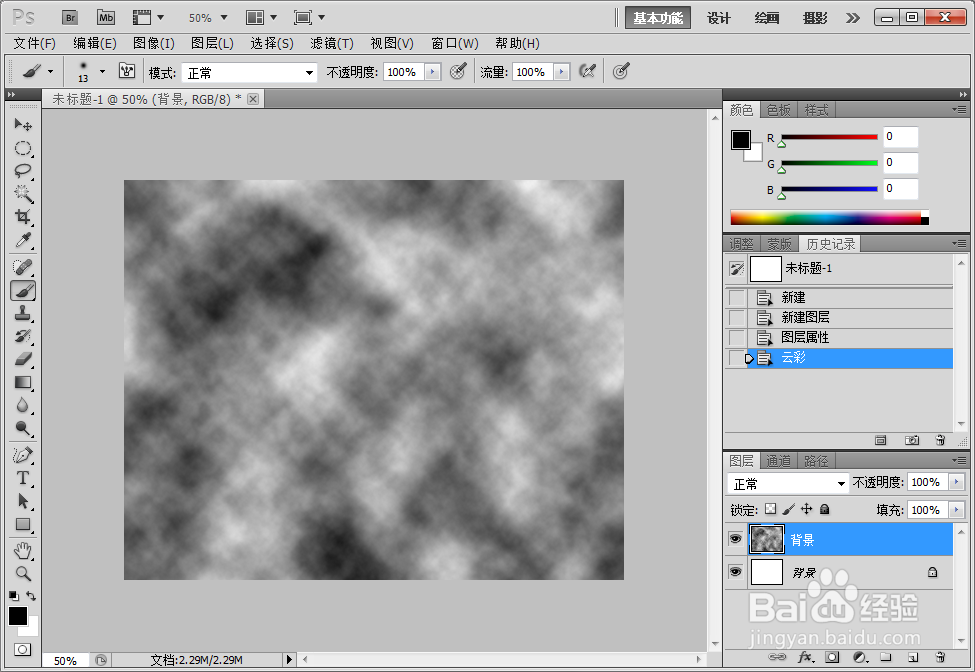Screen dimensions: 975x672
Task: Hide the selected top 背景 layer
Action: point(736,539)
